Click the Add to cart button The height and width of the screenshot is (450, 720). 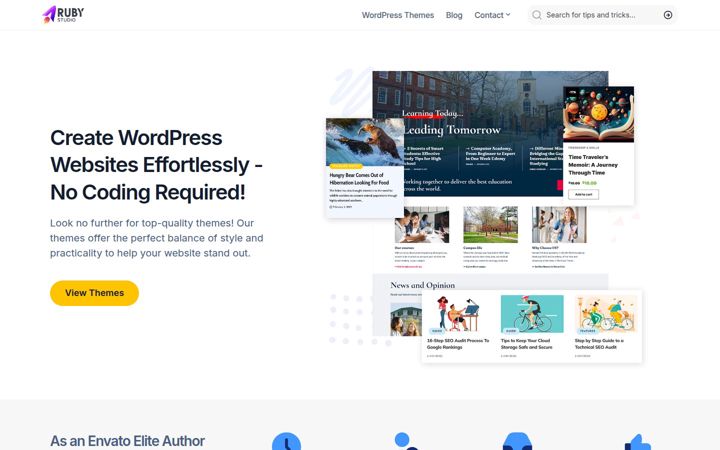click(x=583, y=194)
